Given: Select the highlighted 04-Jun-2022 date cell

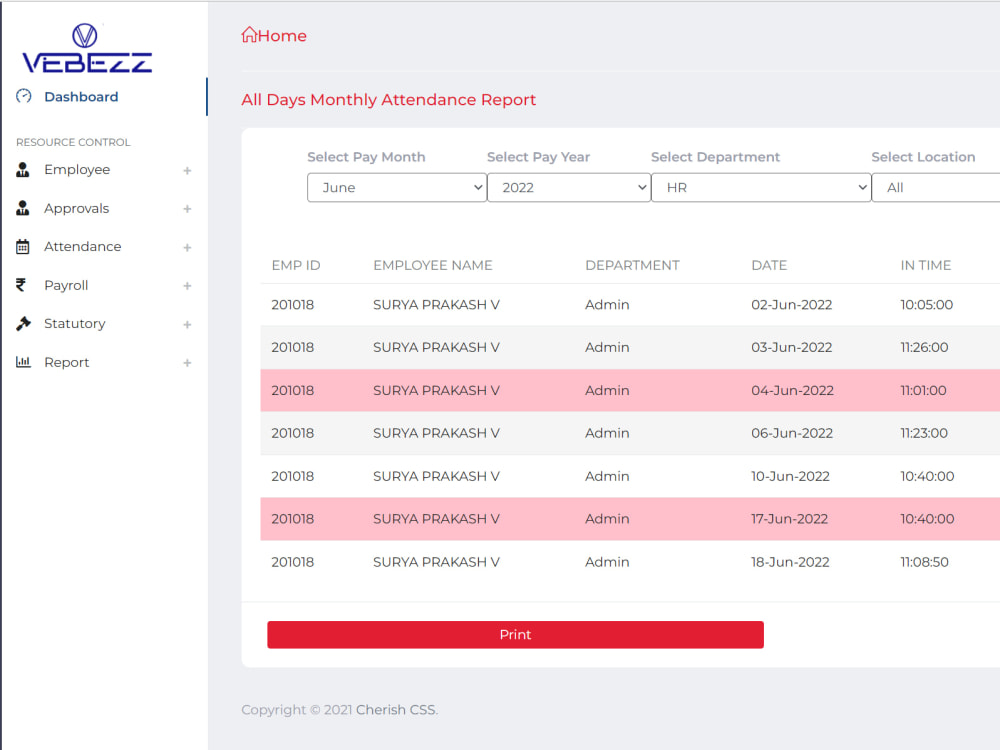Looking at the screenshot, I should [792, 390].
